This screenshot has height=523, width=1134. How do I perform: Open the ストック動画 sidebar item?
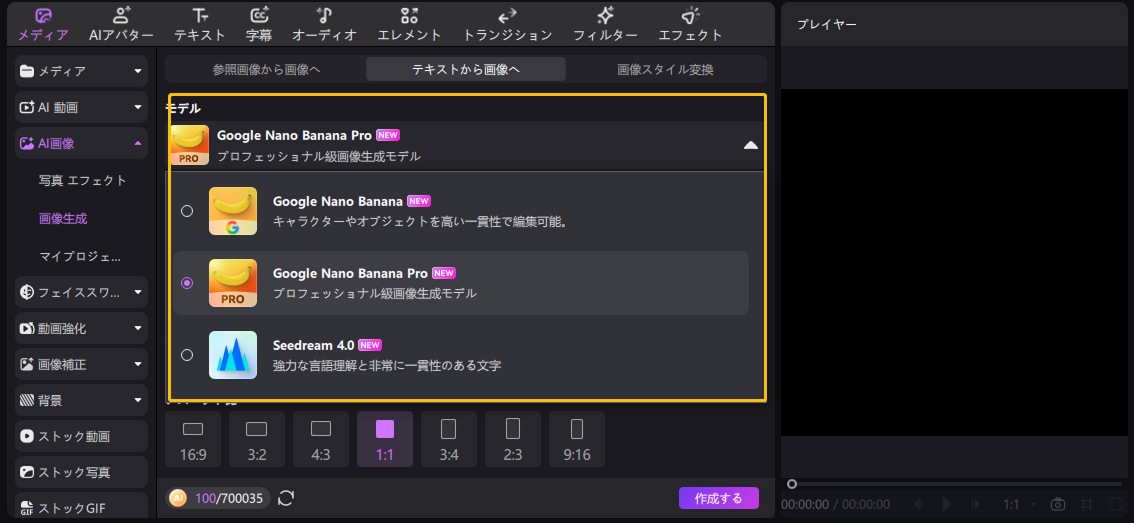pyautogui.click(x=82, y=436)
